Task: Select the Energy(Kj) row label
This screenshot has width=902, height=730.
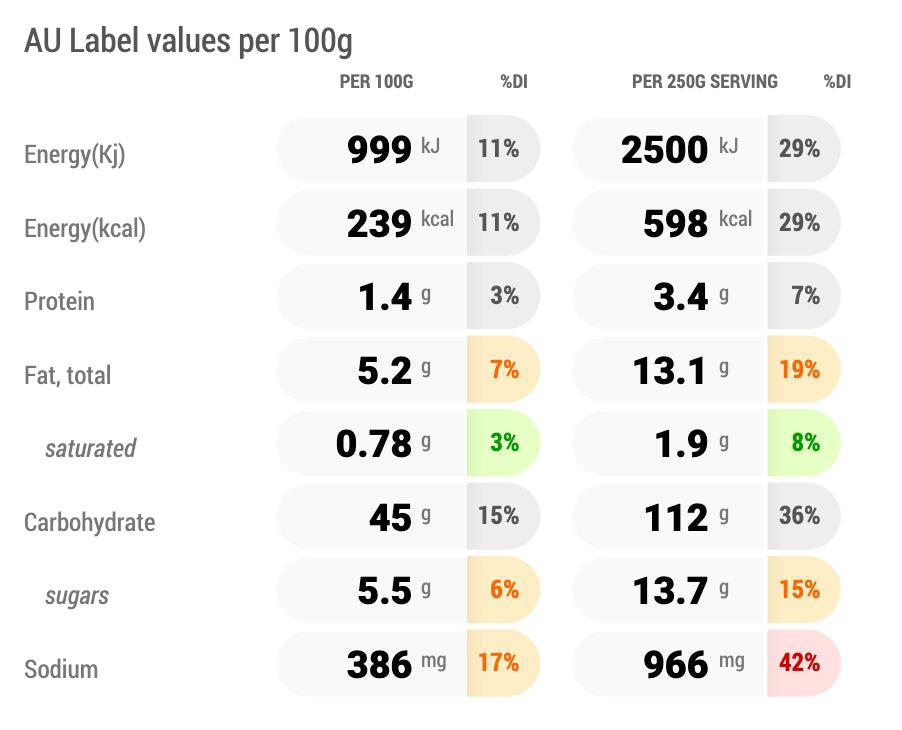Action: pyautogui.click(x=75, y=155)
